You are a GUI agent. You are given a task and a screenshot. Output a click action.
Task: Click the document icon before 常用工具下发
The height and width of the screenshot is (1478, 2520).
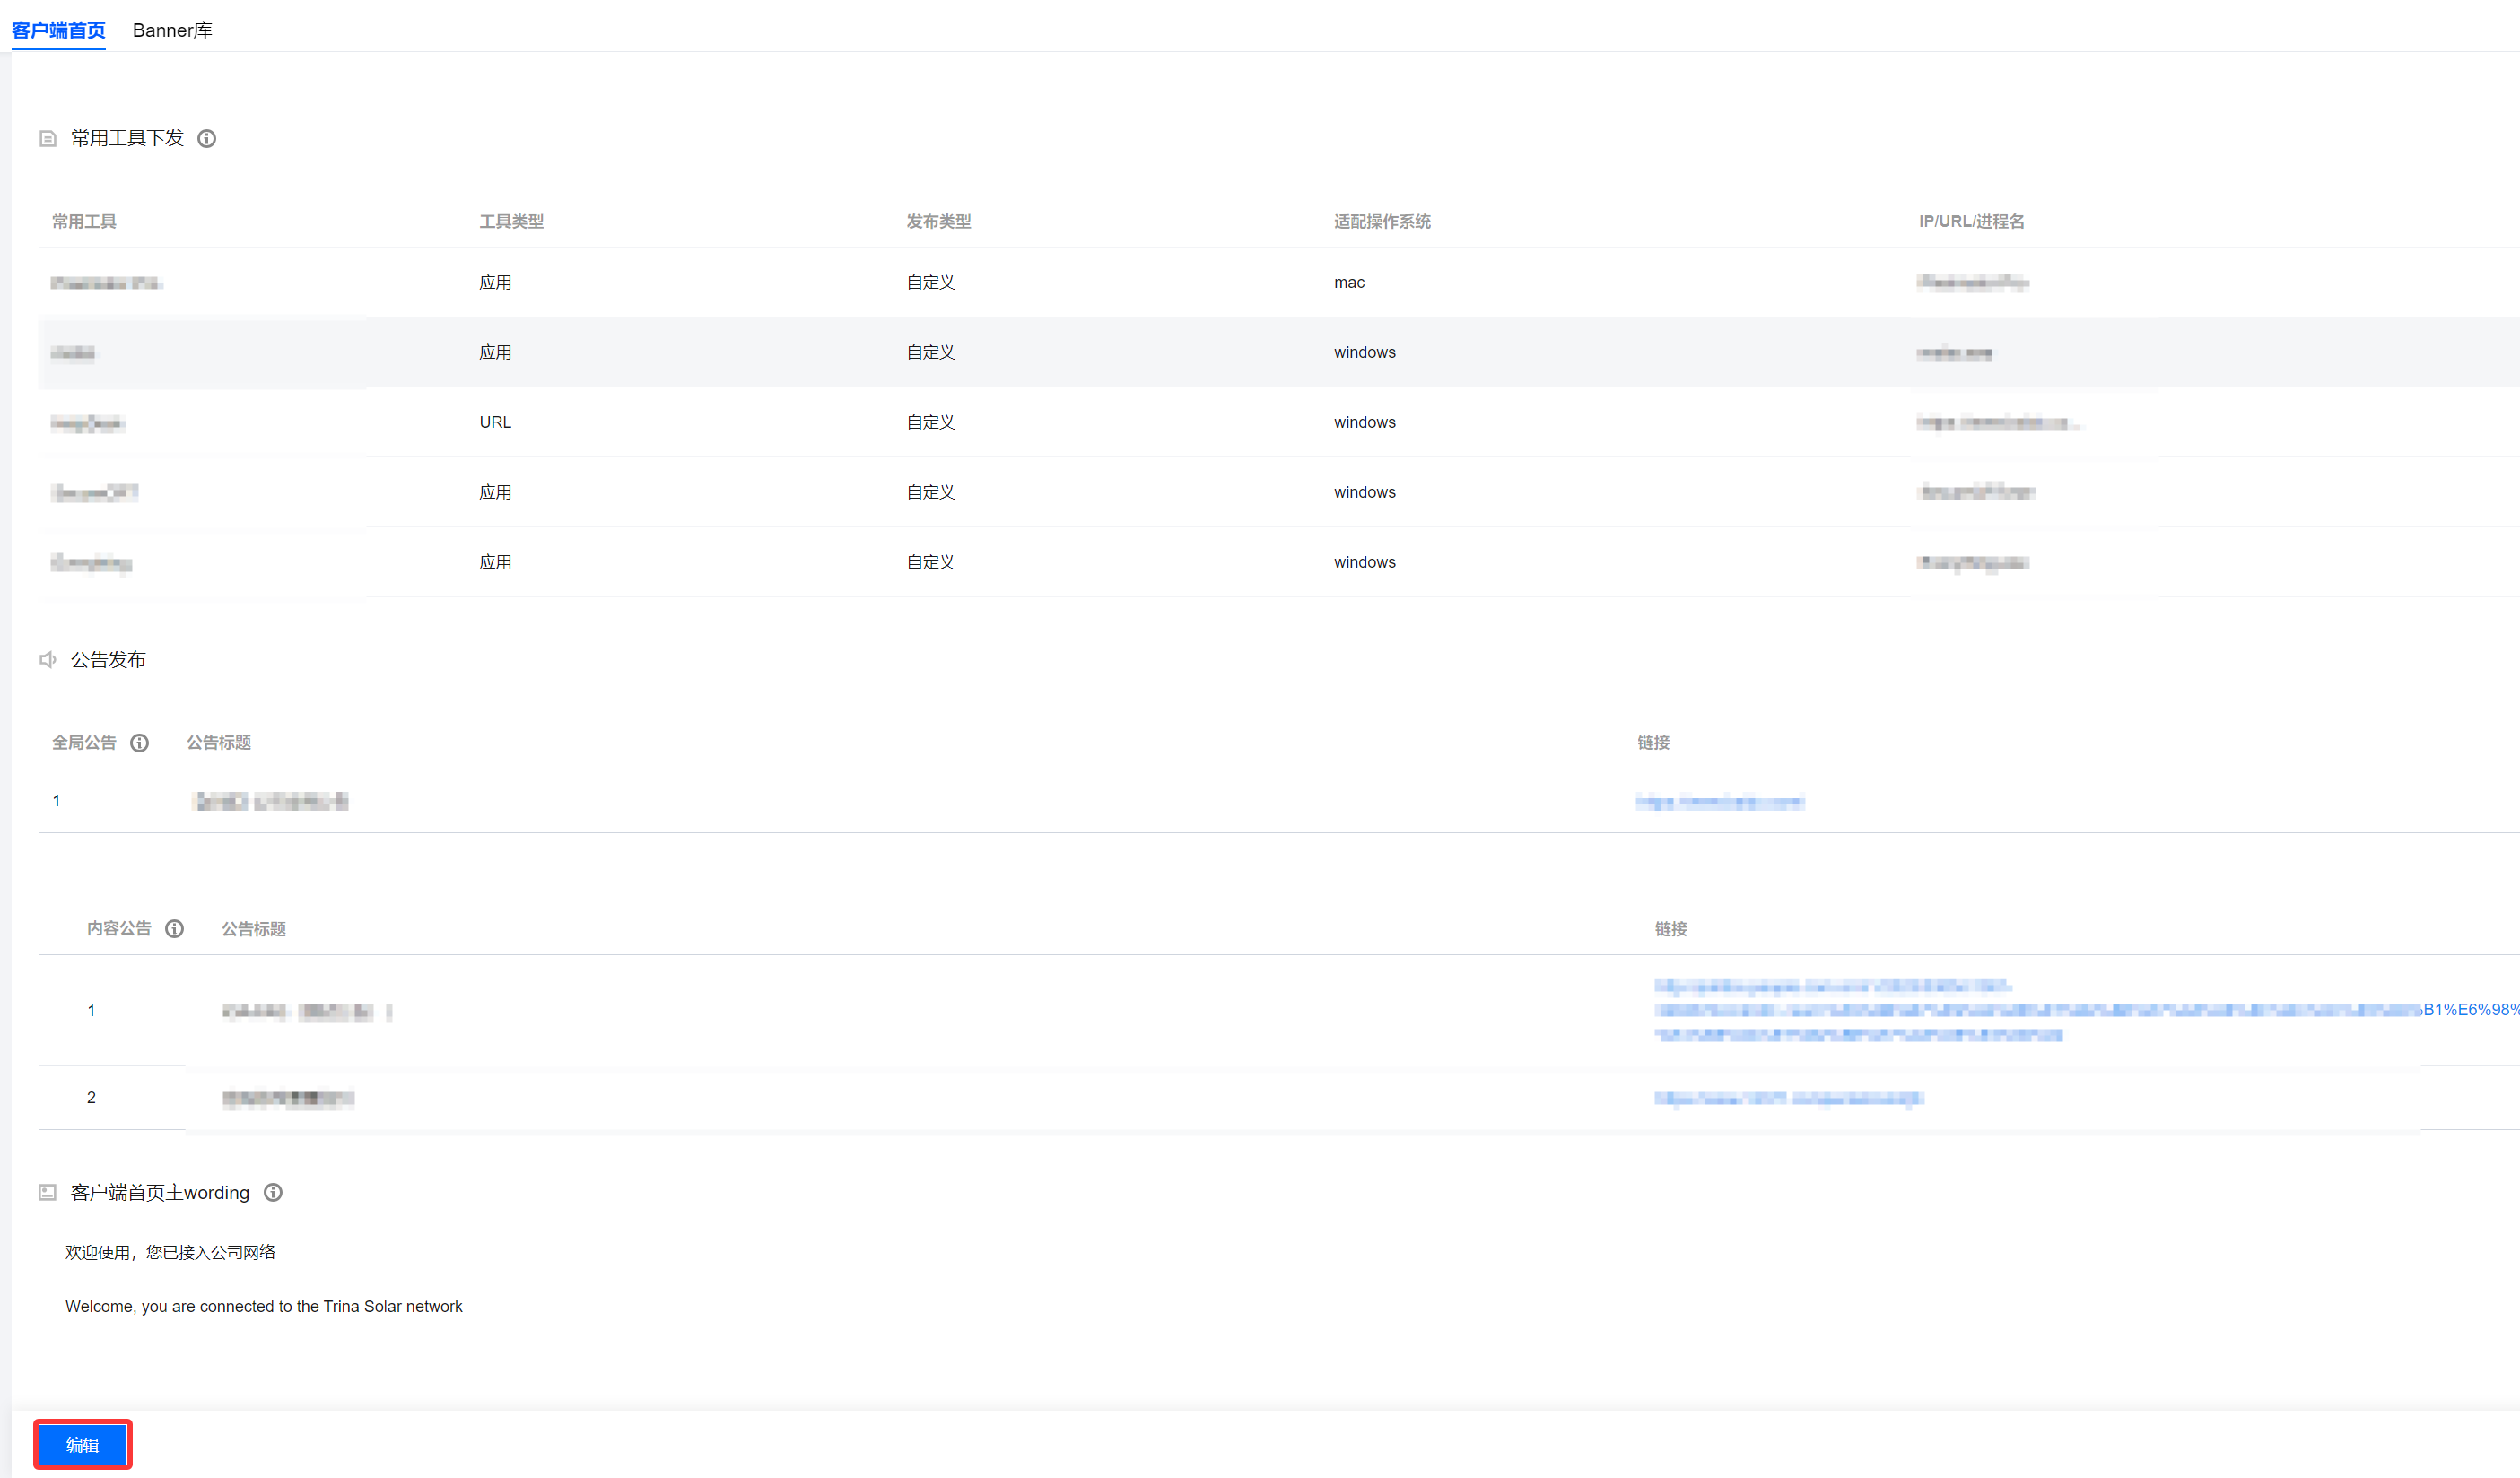[x=47, y=138]
